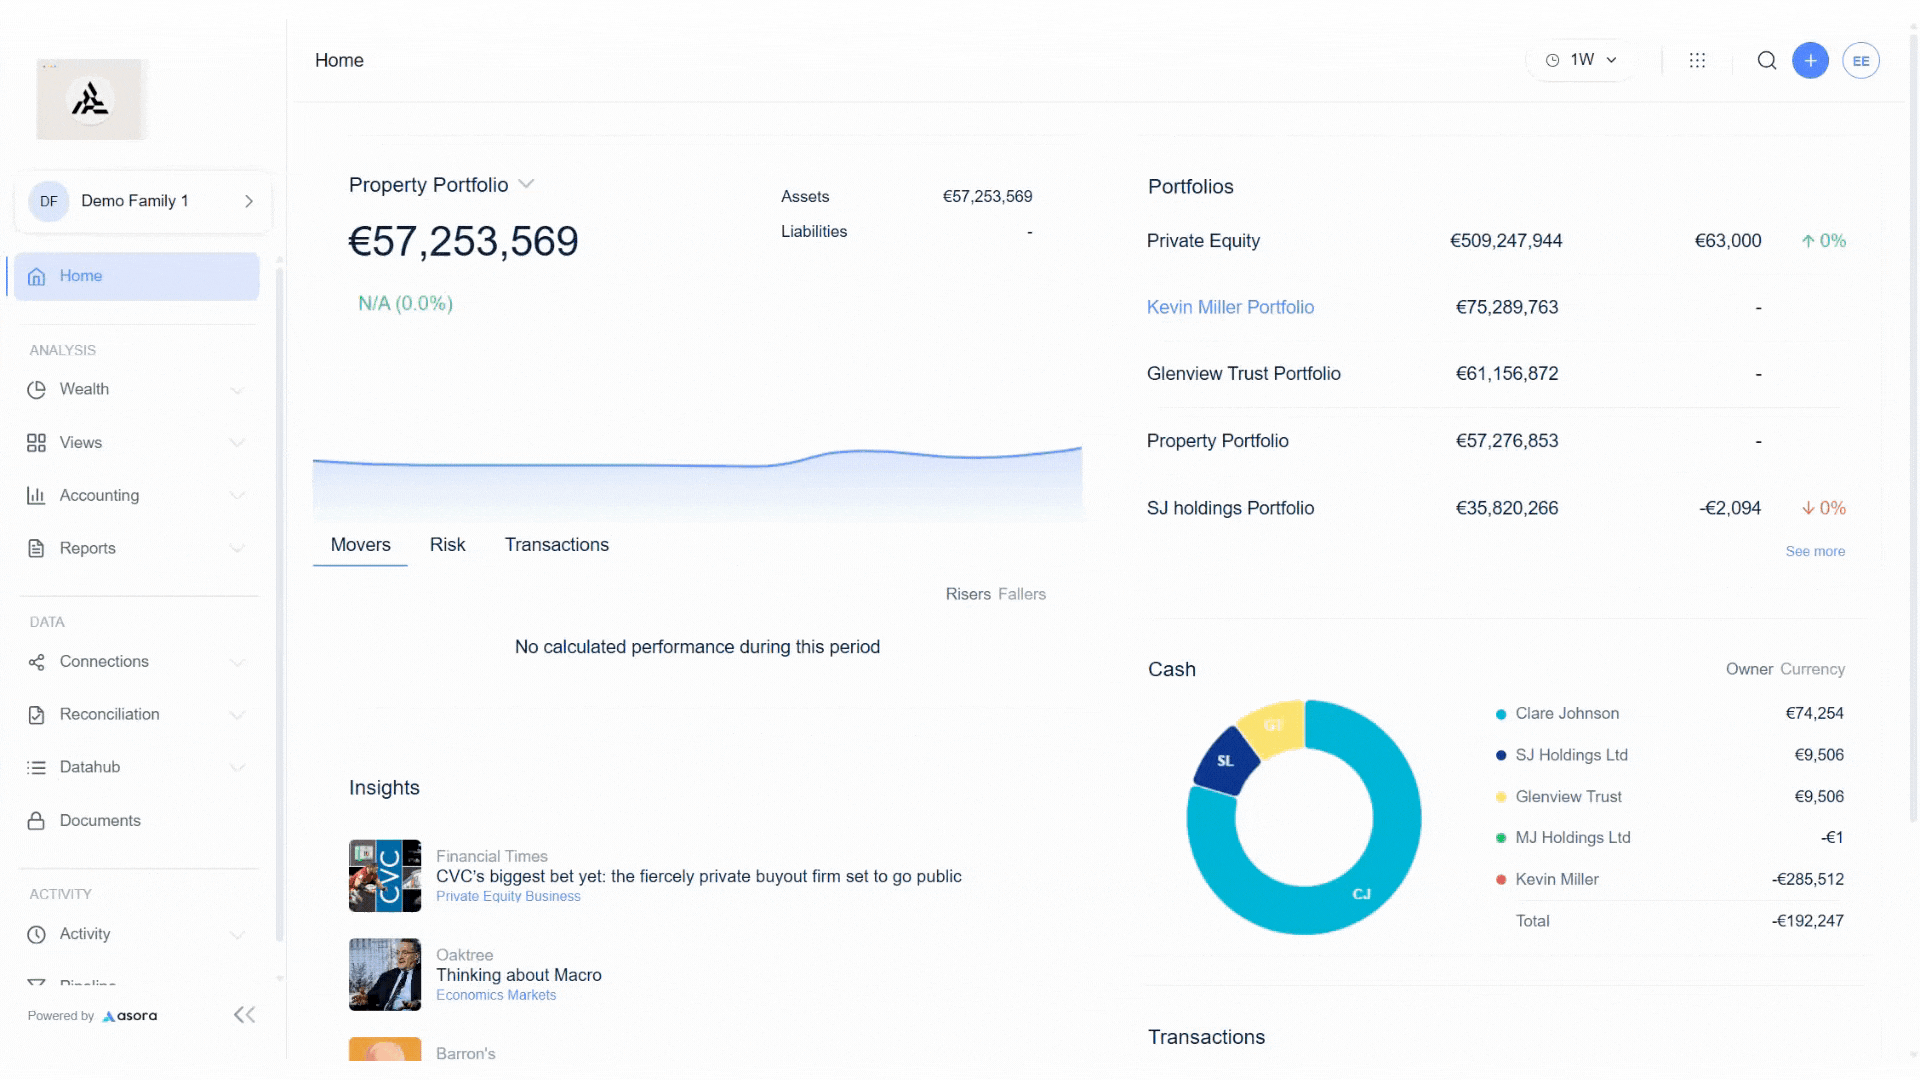Screen dimensions: 1920x1080
Task: Open the apps grid icon
Action: click(x=1697, y=61)
